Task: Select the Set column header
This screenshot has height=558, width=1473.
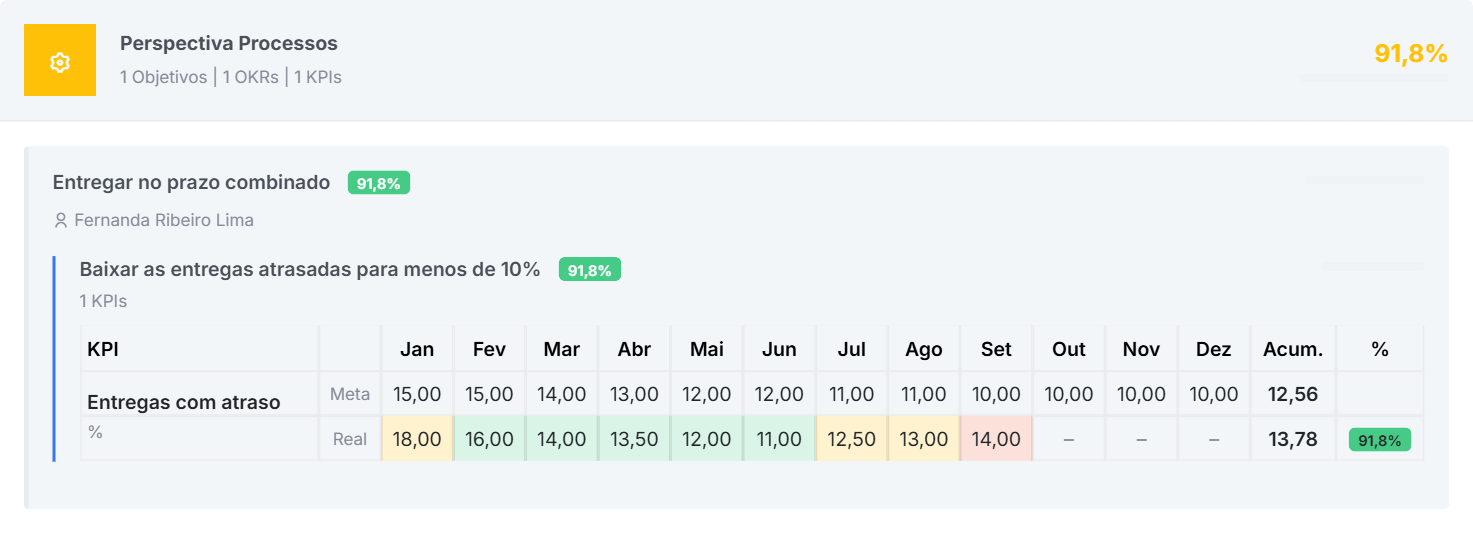Action: (996, 349)
